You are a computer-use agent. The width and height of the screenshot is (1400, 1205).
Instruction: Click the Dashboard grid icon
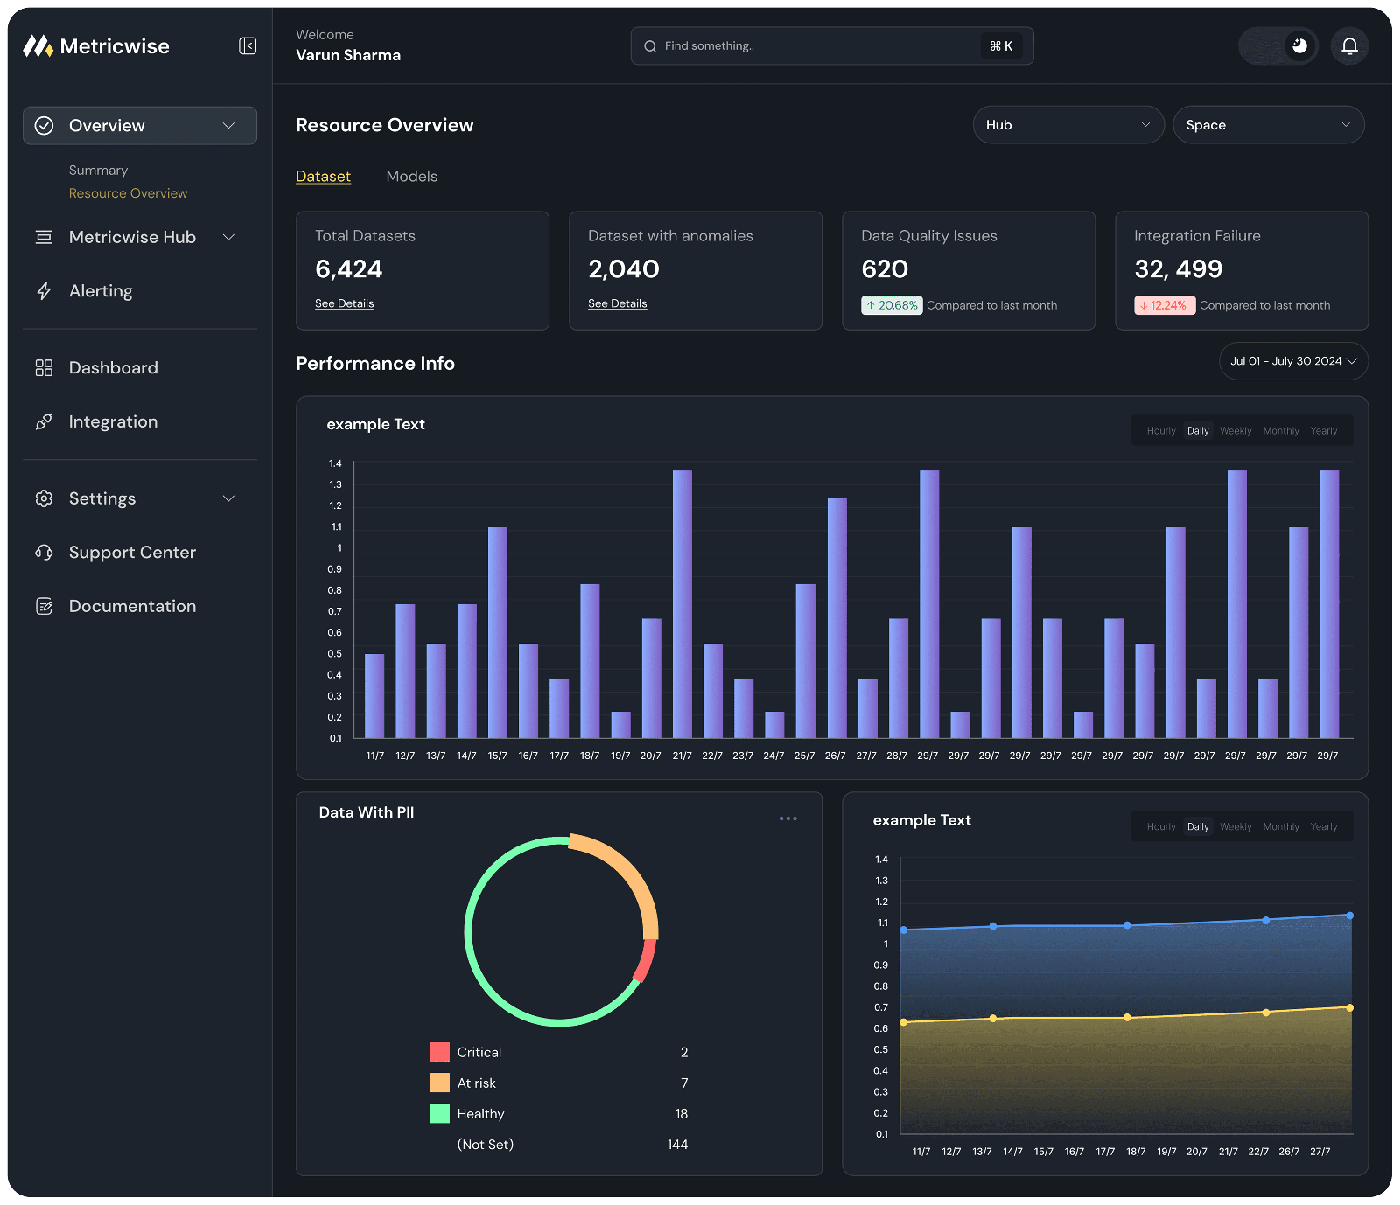point(44,368)
